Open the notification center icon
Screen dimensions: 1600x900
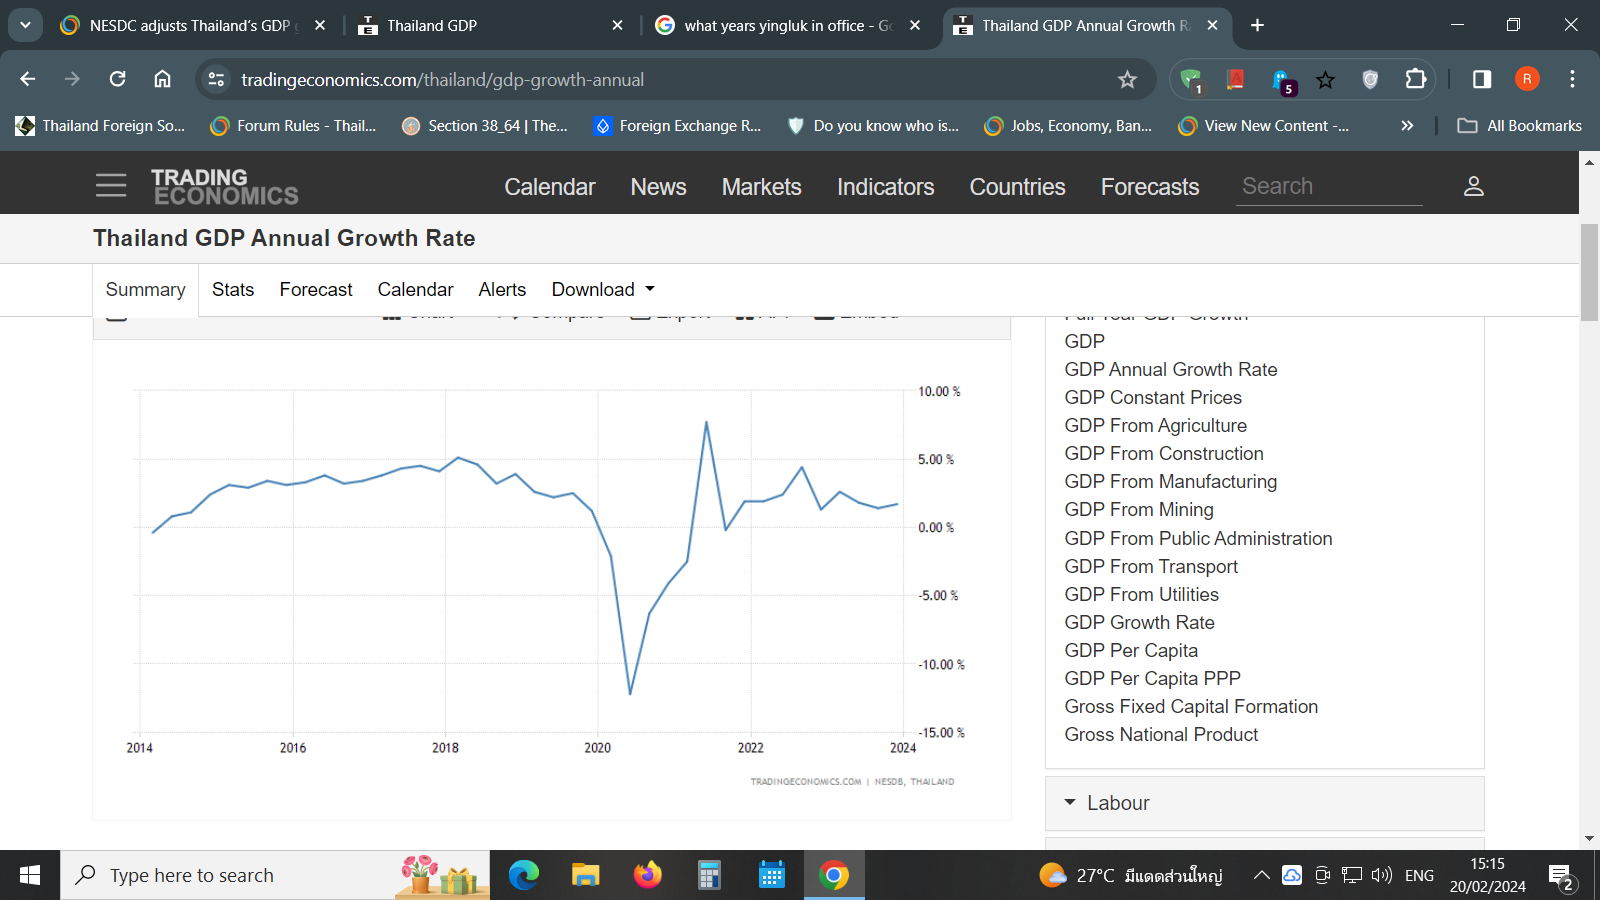click(1561, 876)
